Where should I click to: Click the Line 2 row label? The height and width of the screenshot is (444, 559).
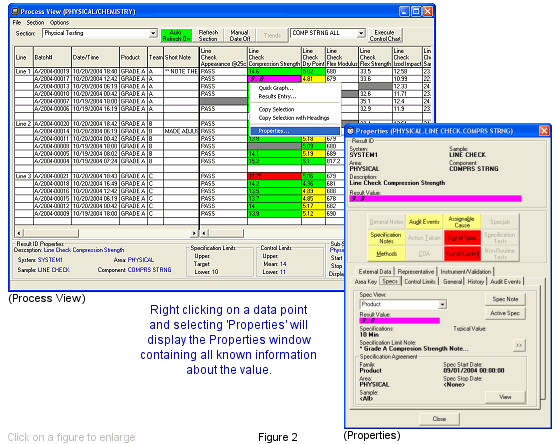click(24, 123)
